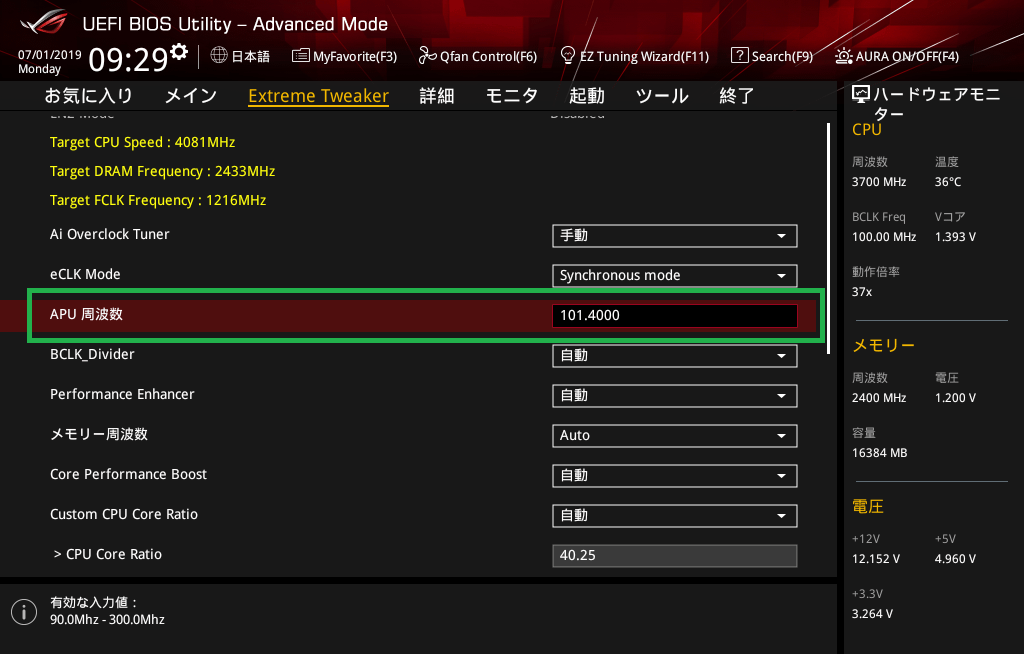Go to the 終了 tab
The width and height of the screenshot is (1024, 654).
coord(737,96)
